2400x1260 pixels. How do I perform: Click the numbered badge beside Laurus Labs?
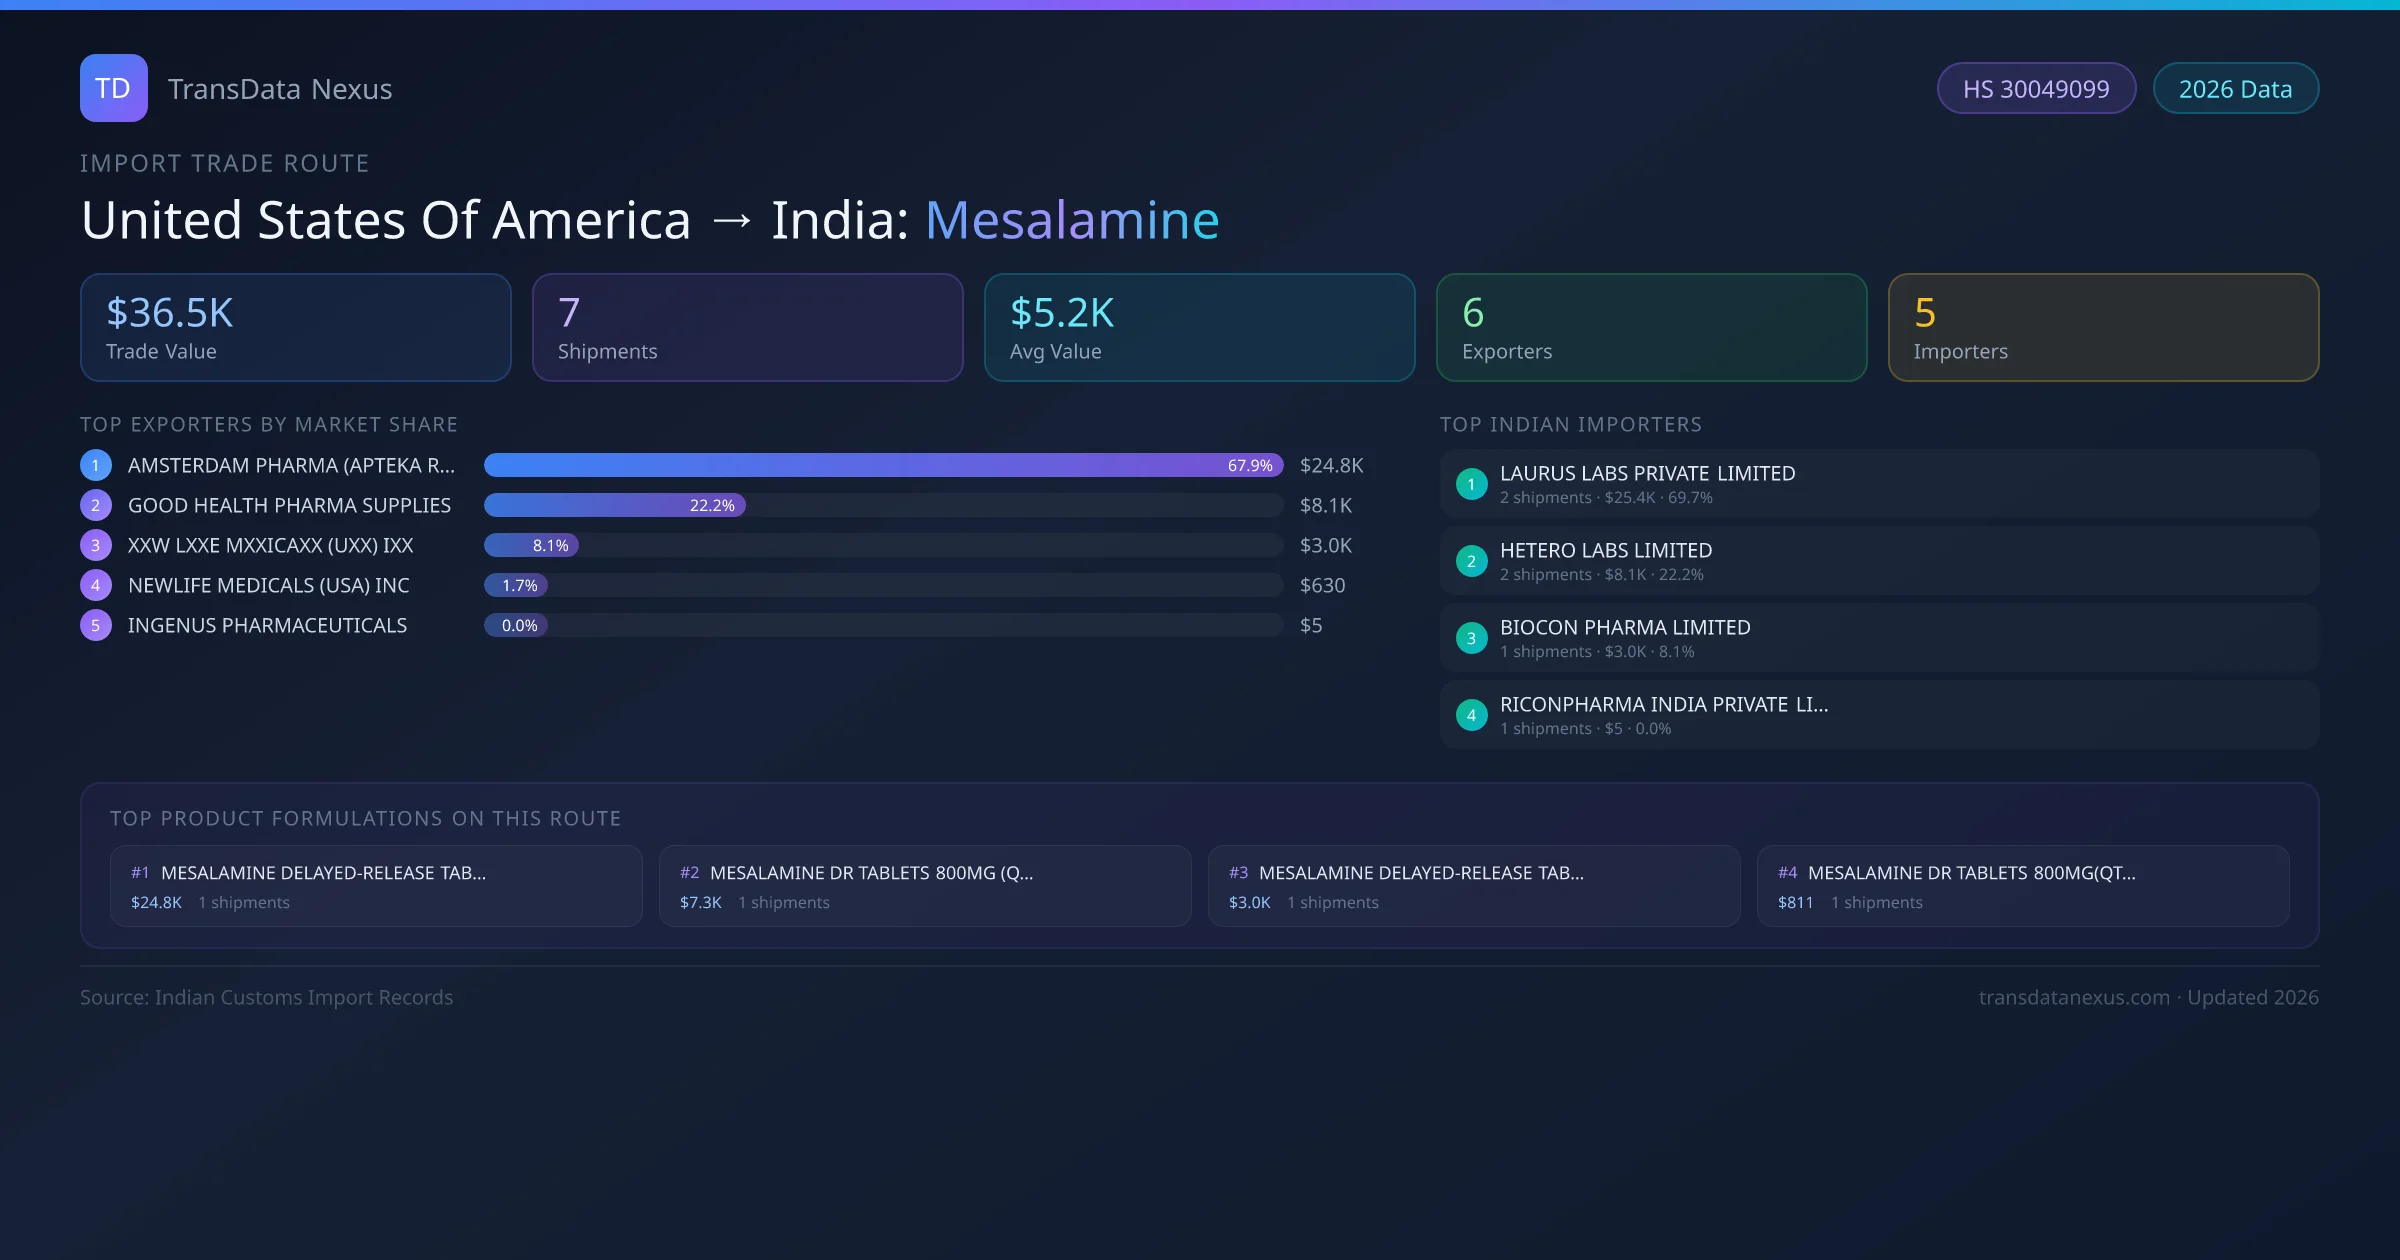tap(1471, 484)
